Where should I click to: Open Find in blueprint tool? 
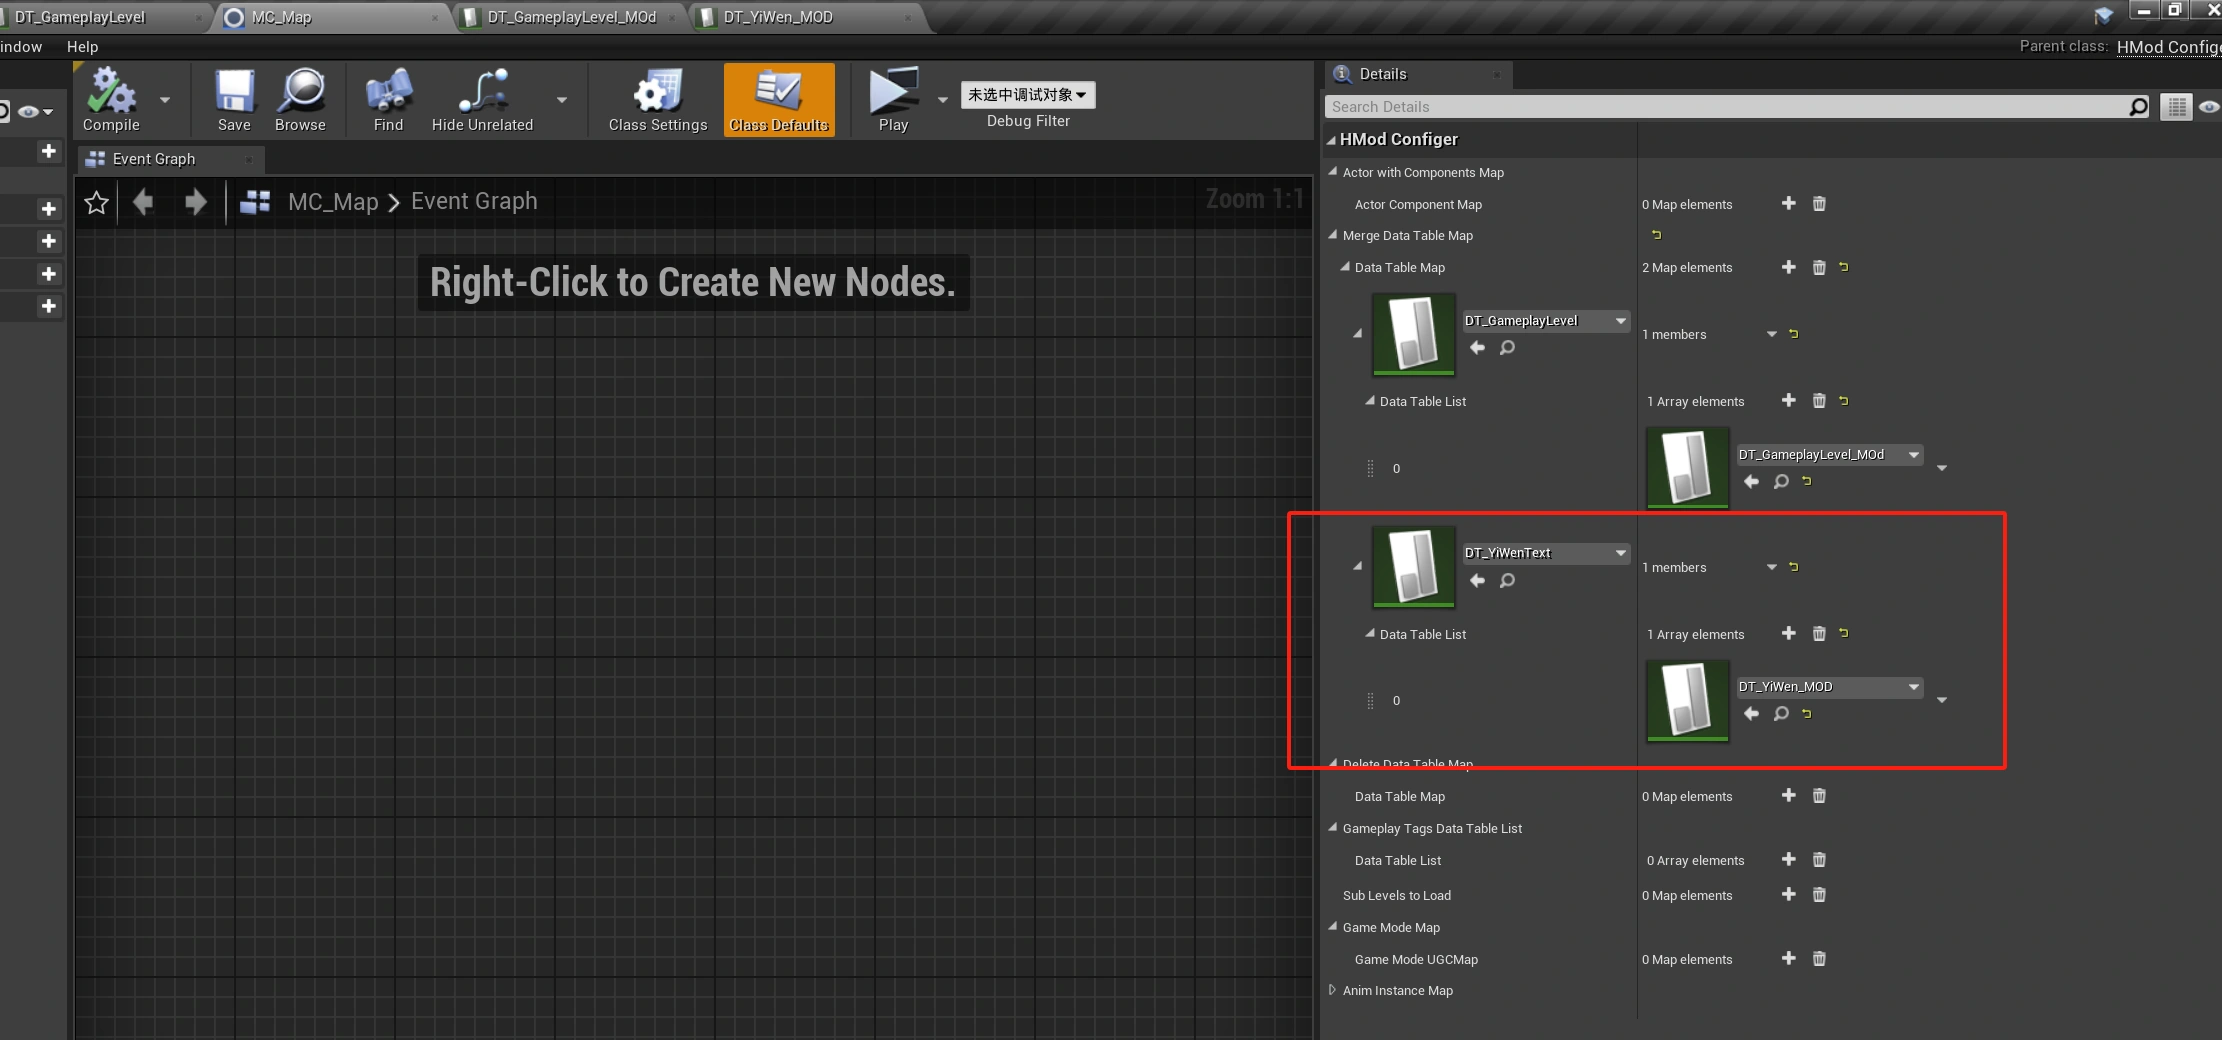click(388, 100)
